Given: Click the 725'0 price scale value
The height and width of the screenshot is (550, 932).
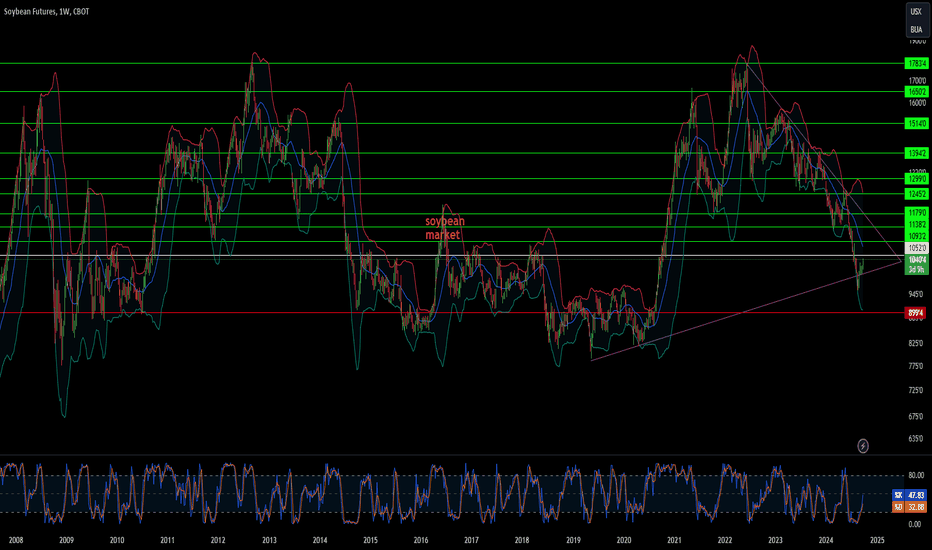Looking at the screenshot, I should 917,391.
